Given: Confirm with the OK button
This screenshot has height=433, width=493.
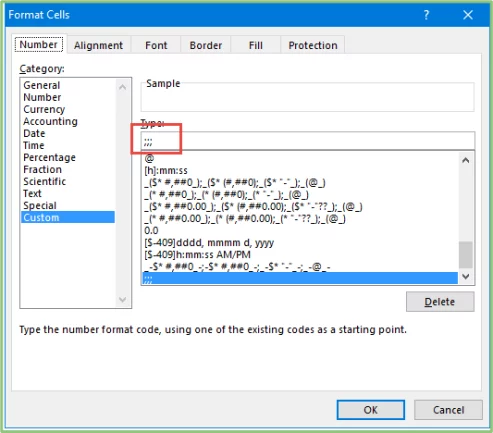Looking at the screenshot, I should click(x=371, y=410).
